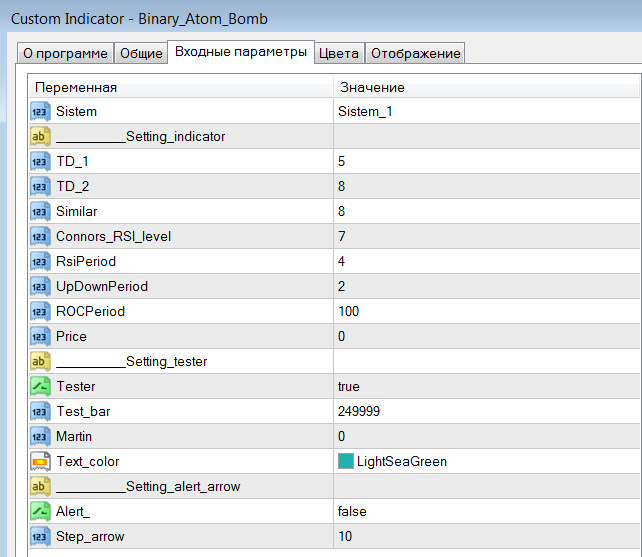Screen dimensions: 642x557
Task: Click the boolean icon beside Tester
Action: point(40,386)
